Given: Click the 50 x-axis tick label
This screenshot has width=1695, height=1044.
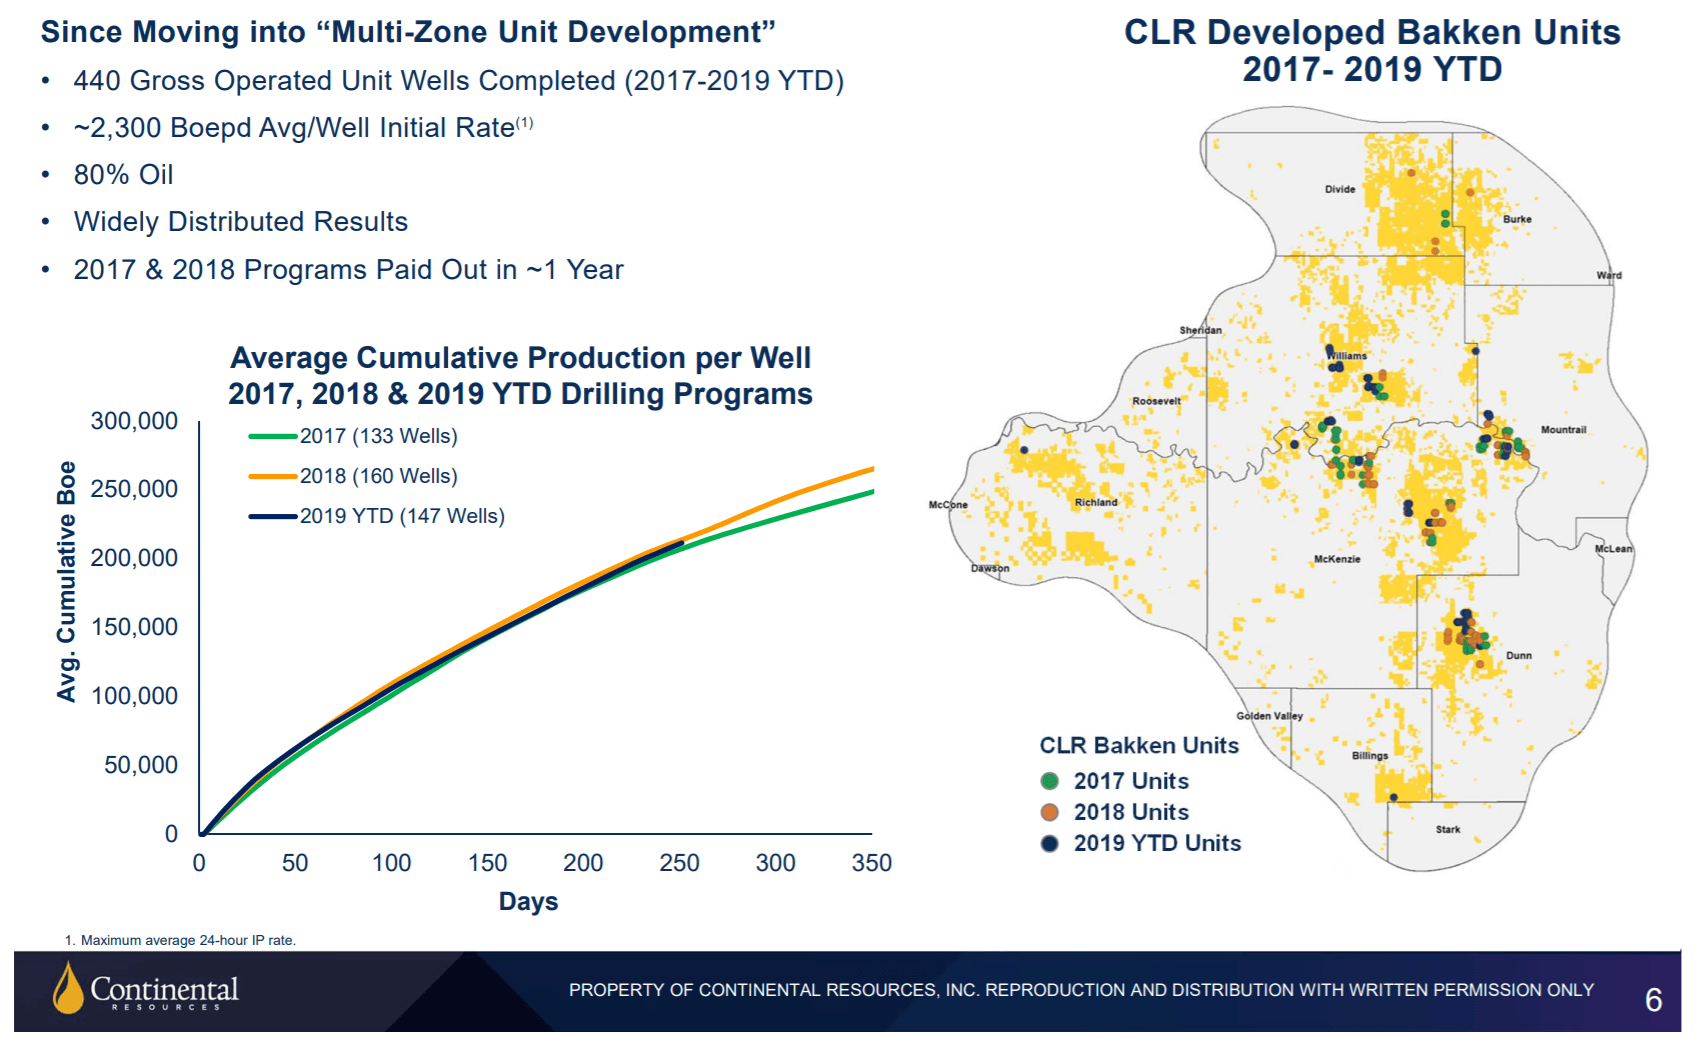Looking at the screenshot, I should tap(295, 863).
